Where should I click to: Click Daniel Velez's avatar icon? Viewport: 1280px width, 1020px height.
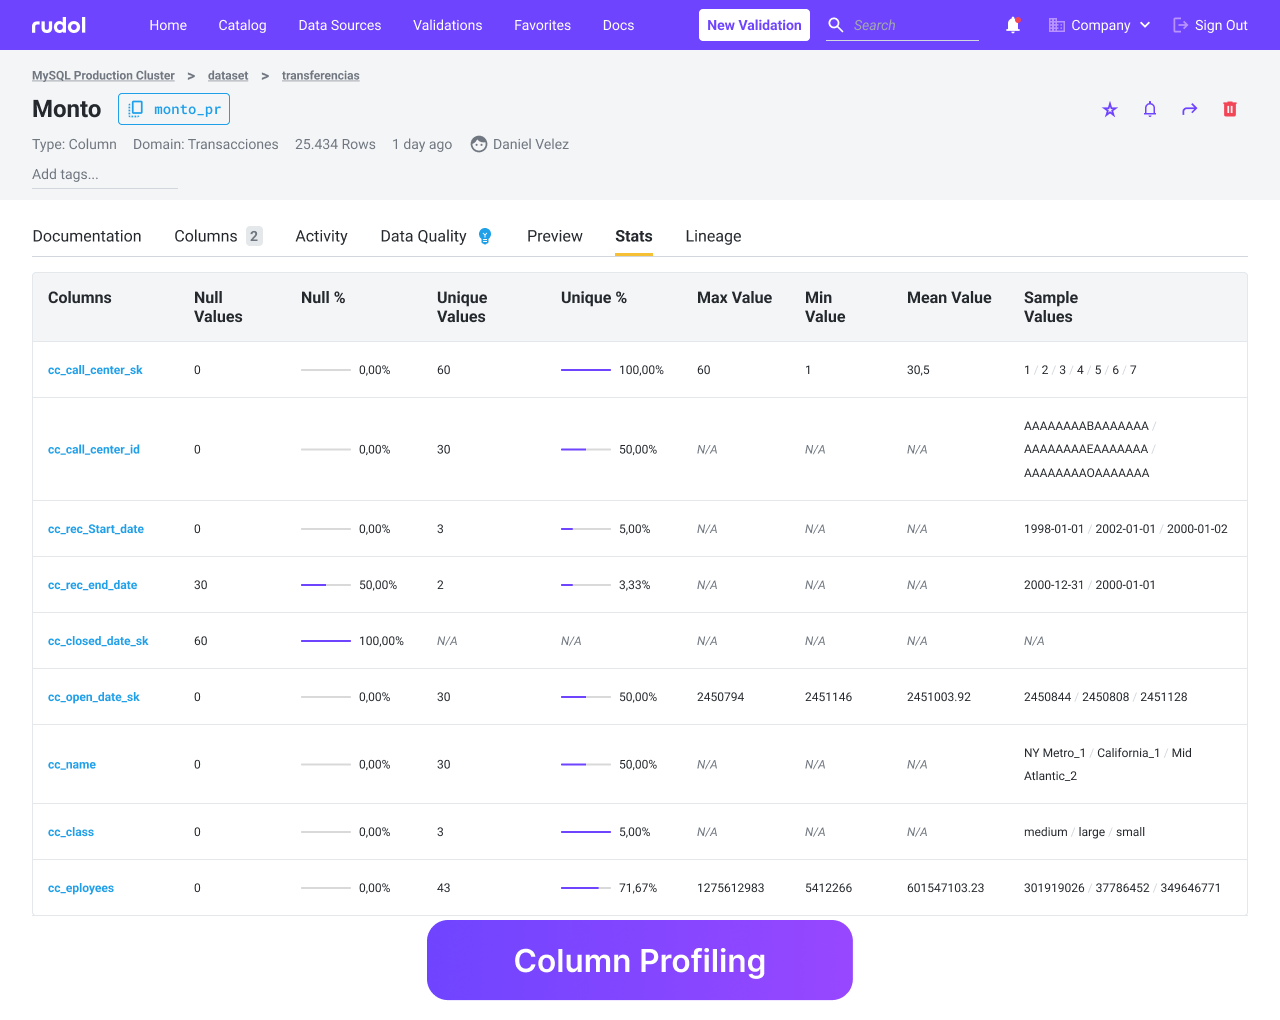coord(478,144)
